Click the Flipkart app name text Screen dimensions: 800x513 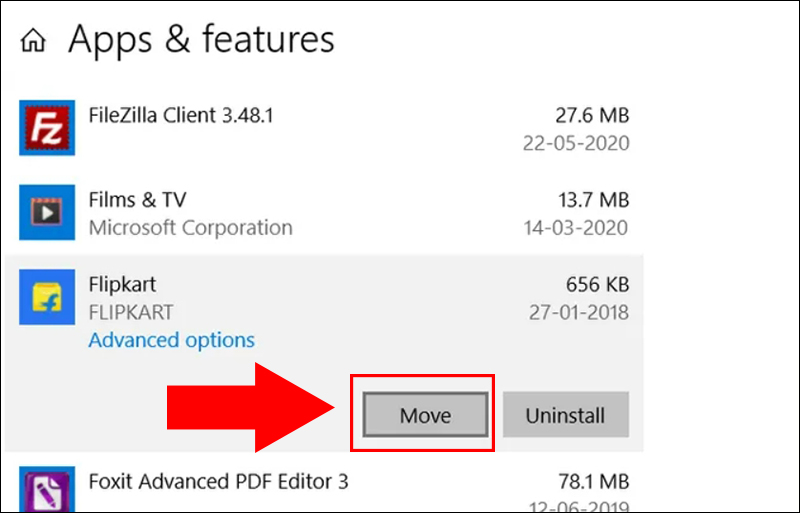(122, 286)
